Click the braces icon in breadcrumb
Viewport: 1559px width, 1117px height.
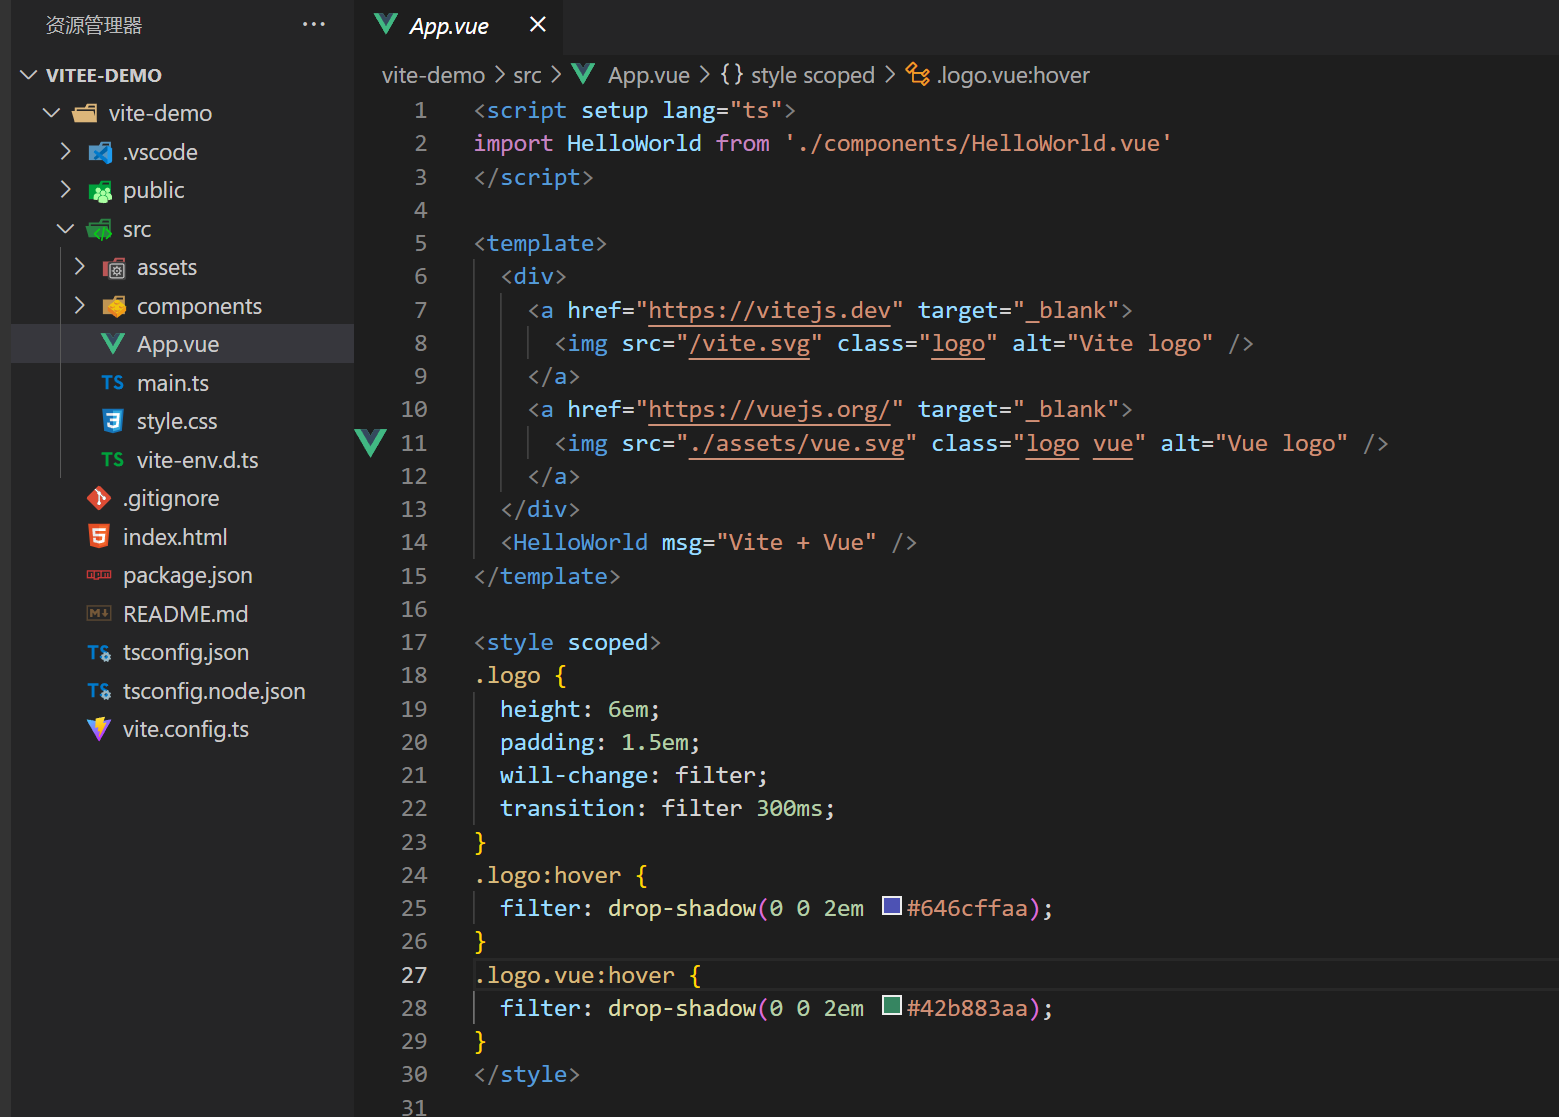(x=732, y=74)
